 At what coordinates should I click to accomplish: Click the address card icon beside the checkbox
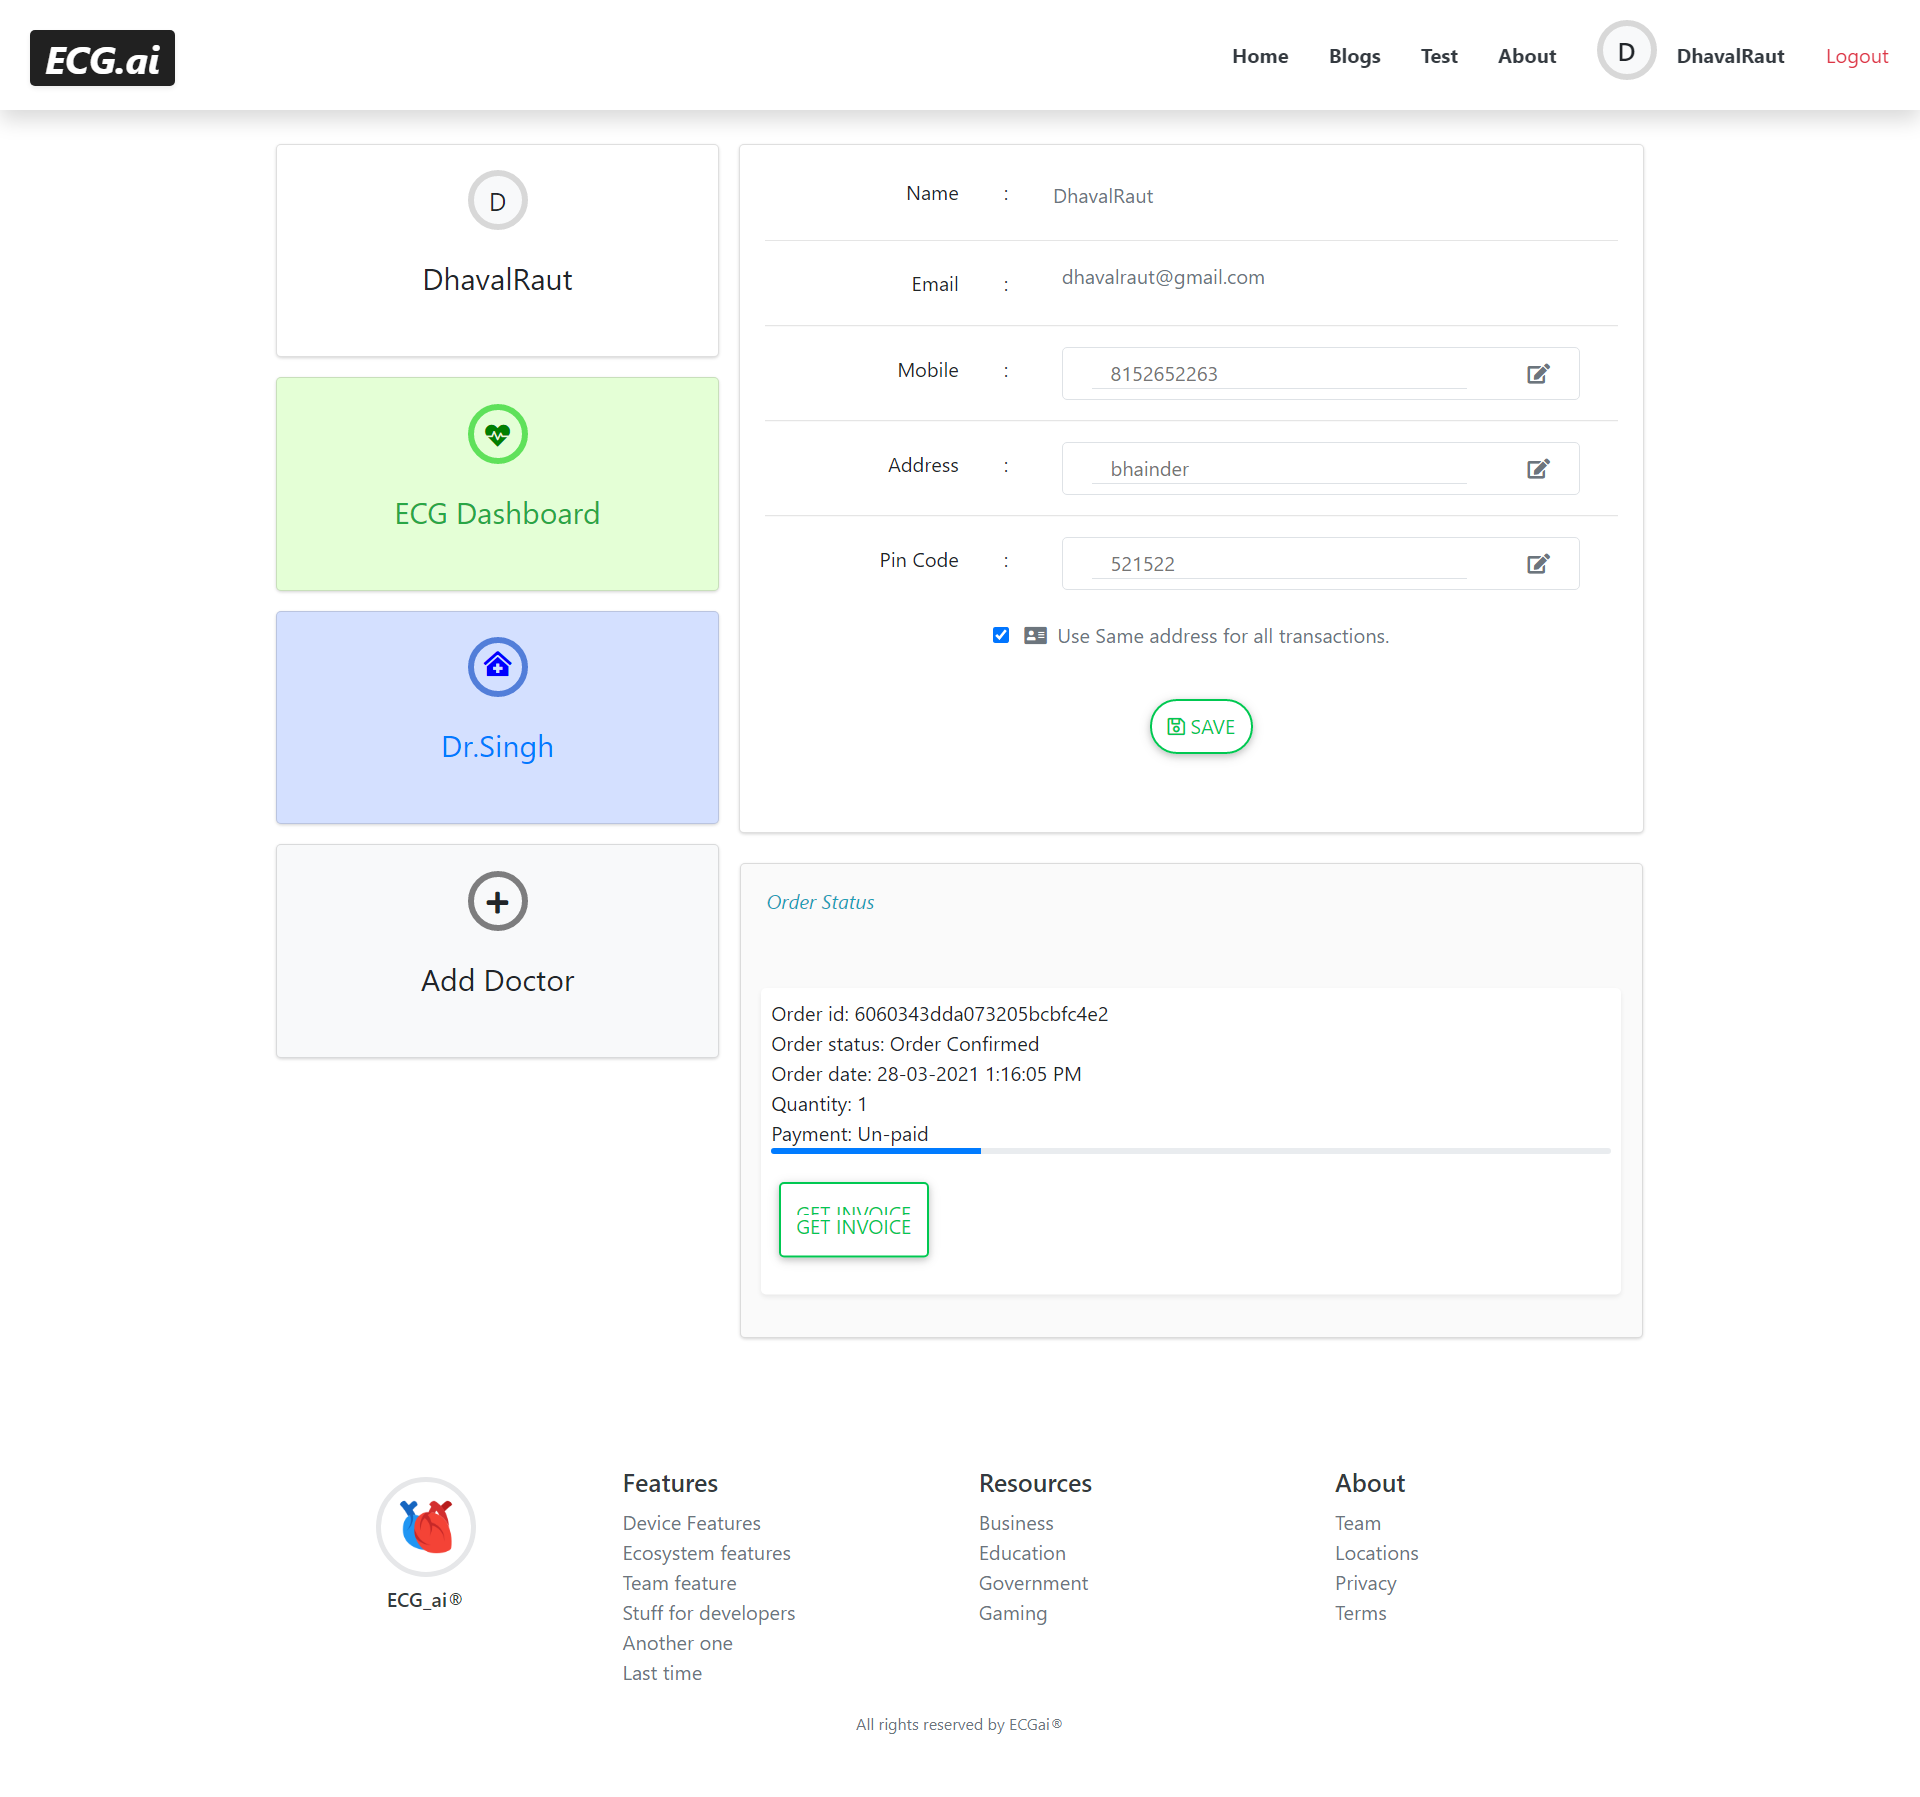pos(1035,635)
